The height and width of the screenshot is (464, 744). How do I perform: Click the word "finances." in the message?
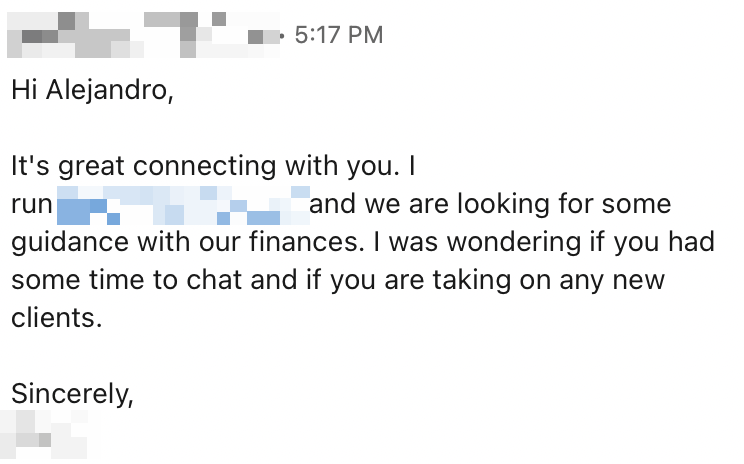coord(307,242)
